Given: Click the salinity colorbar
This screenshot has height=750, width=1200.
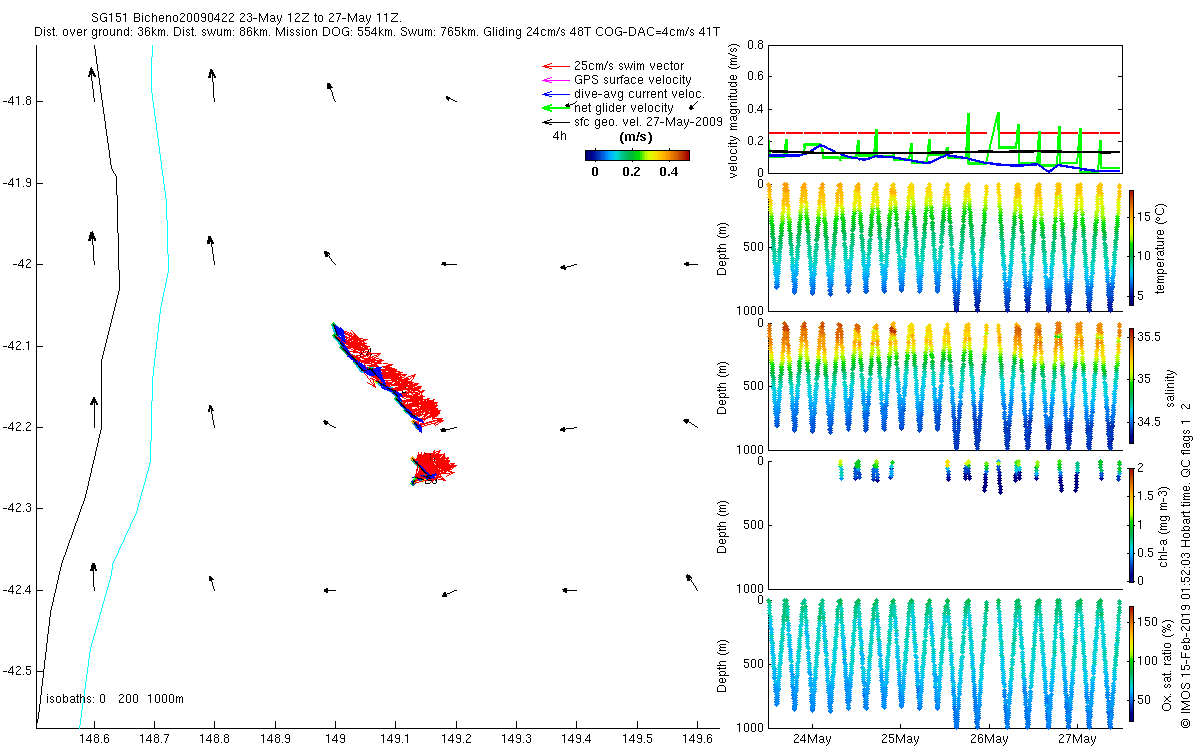Looking at the screenshot, I should point(1131,386).
